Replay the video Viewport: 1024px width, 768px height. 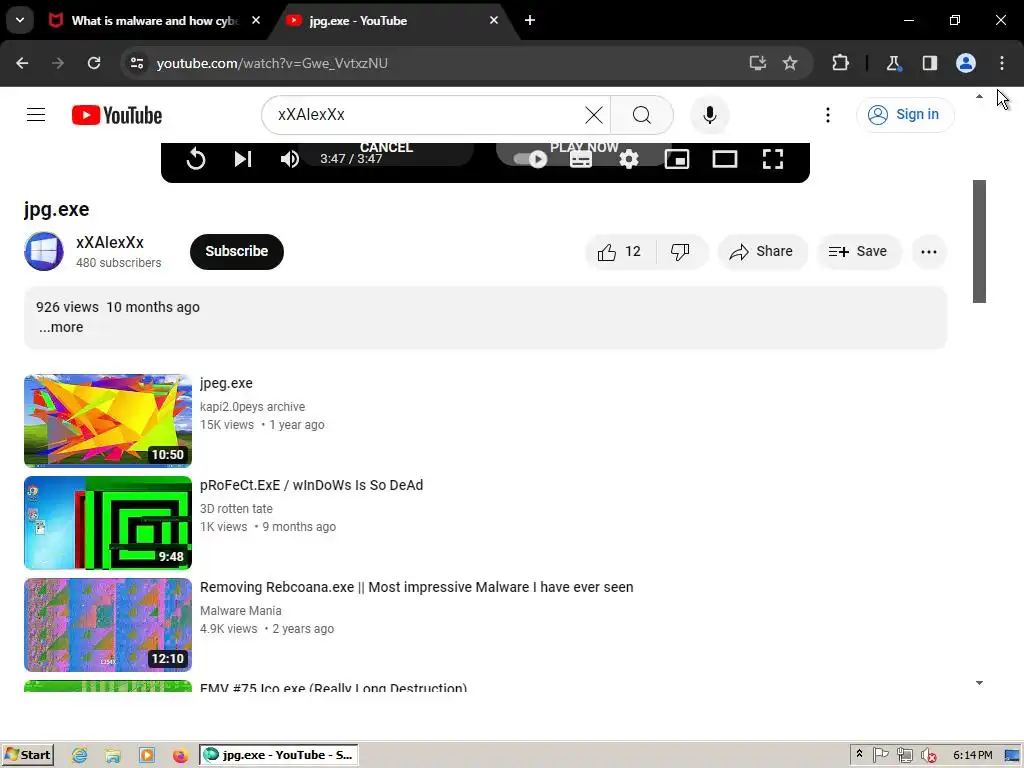pyautogui.click(x=196, y=159)
